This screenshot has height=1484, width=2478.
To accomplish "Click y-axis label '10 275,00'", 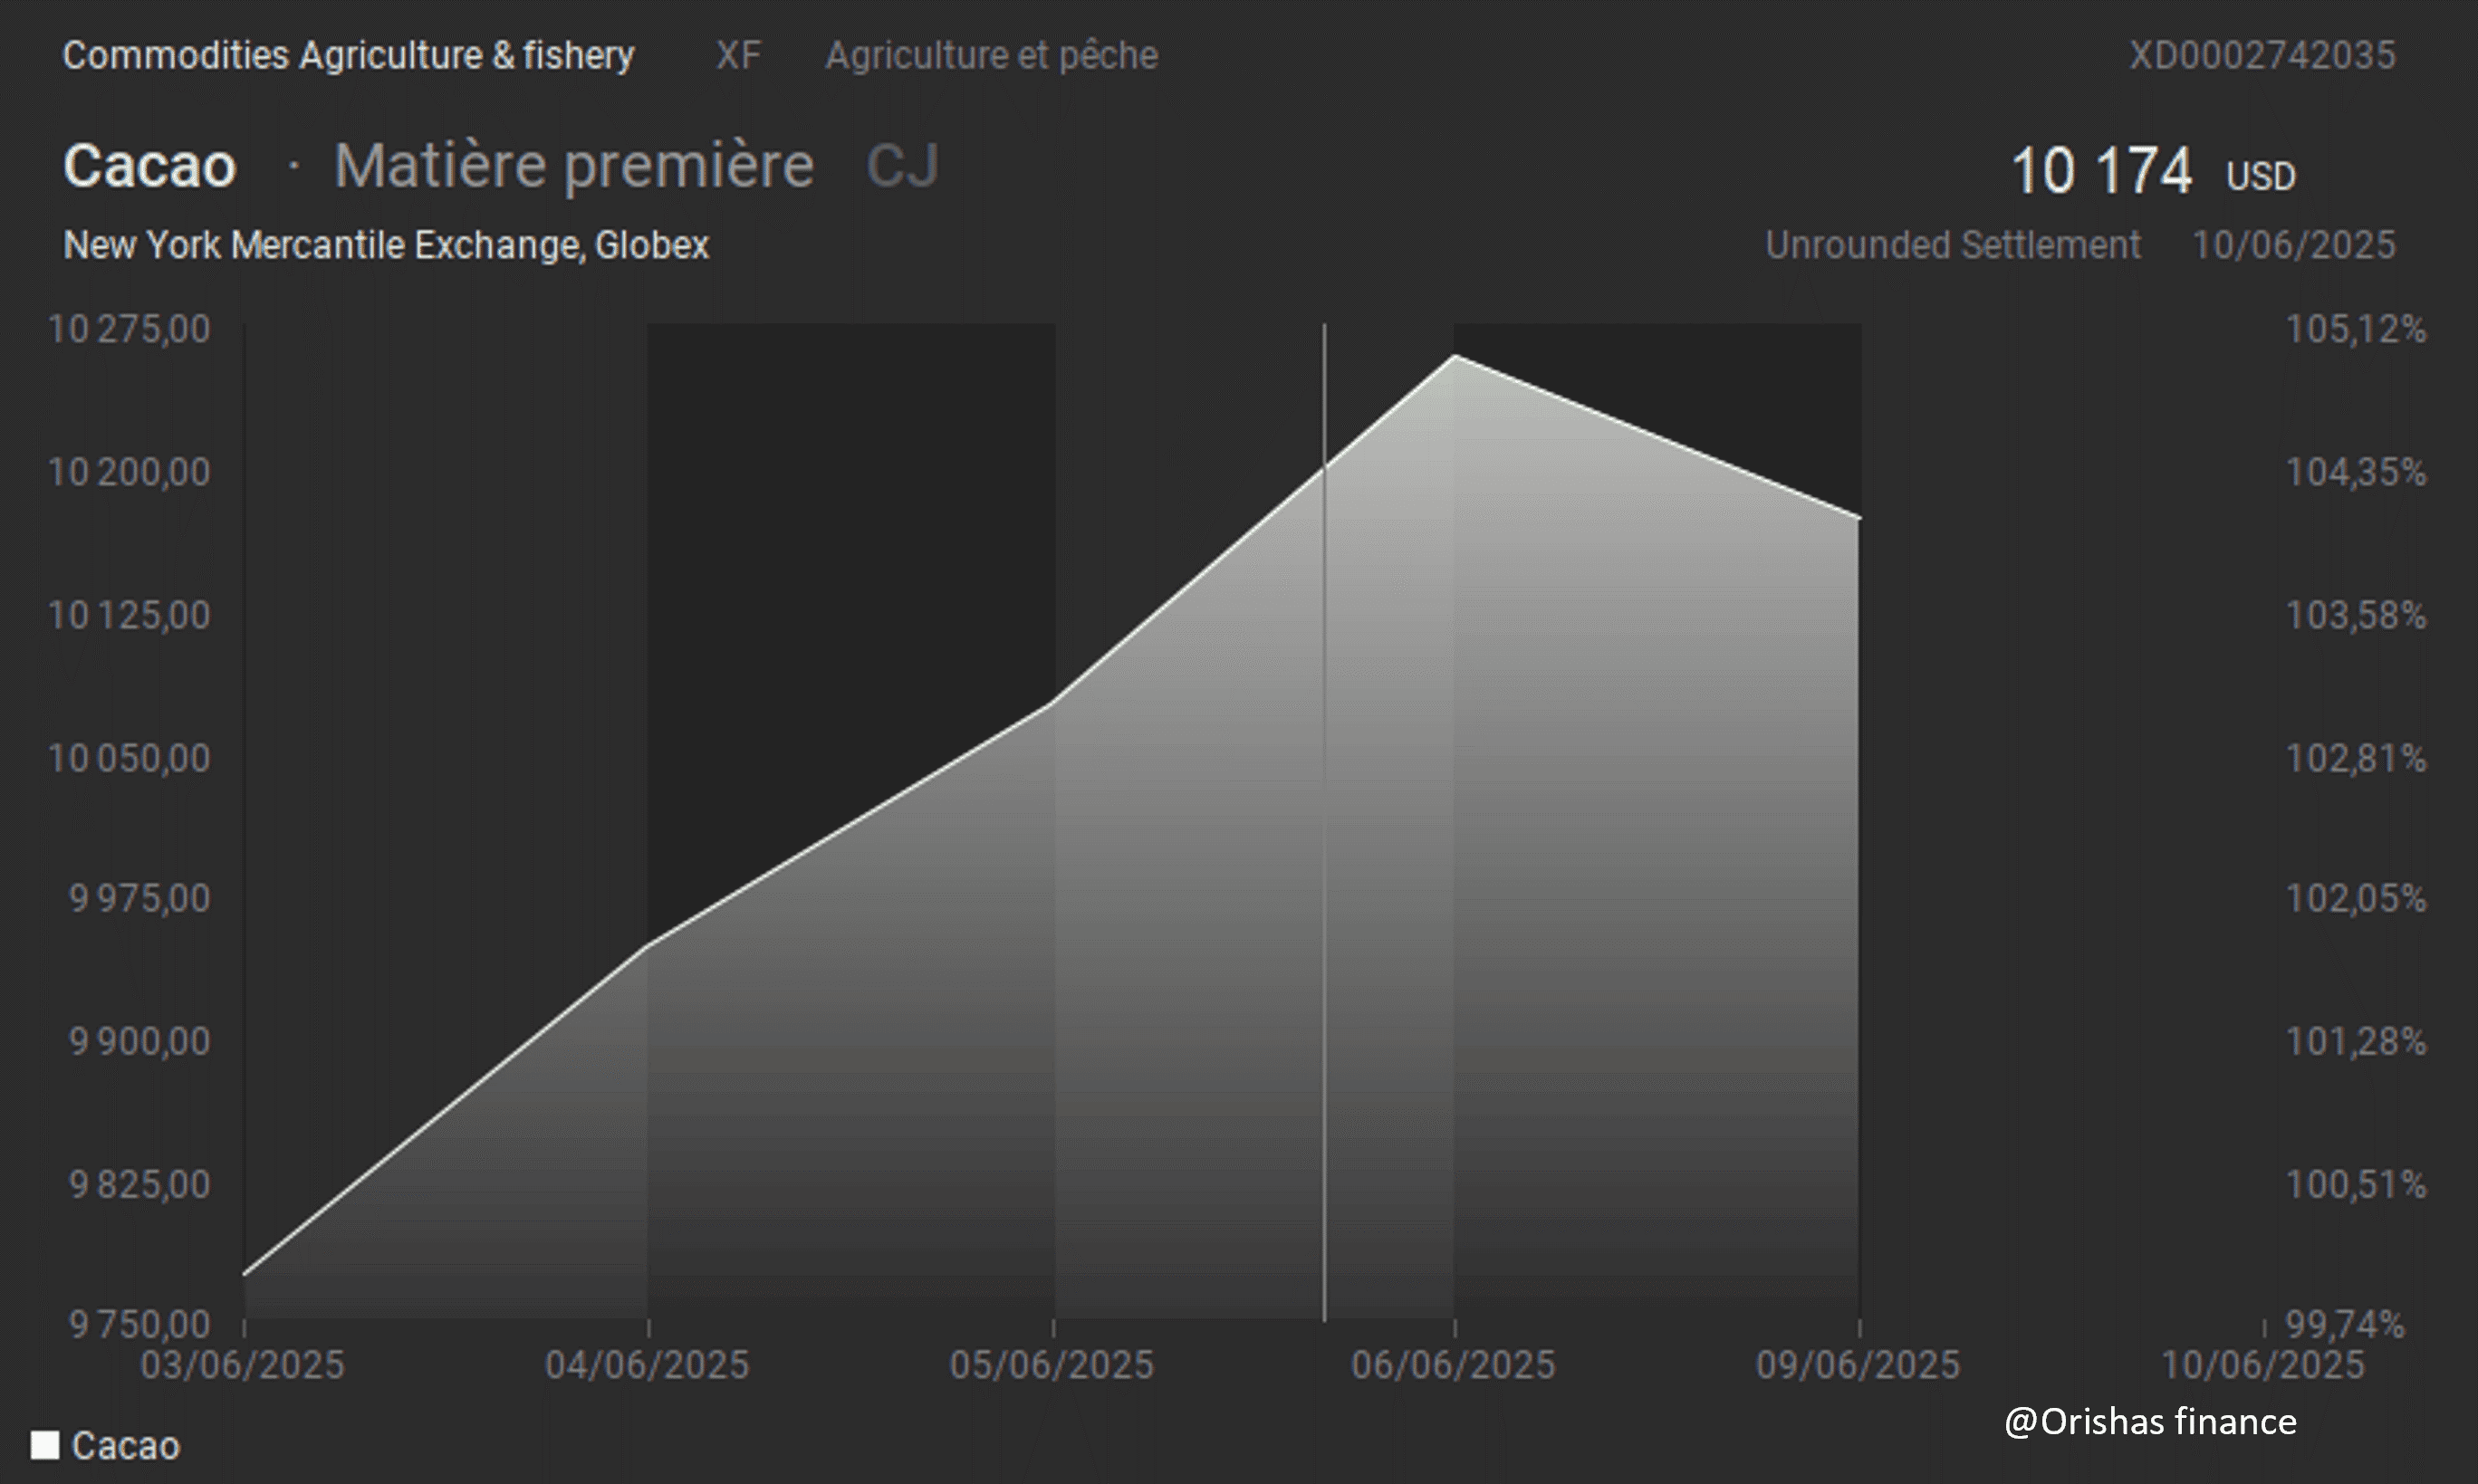I will click(129, 329).
